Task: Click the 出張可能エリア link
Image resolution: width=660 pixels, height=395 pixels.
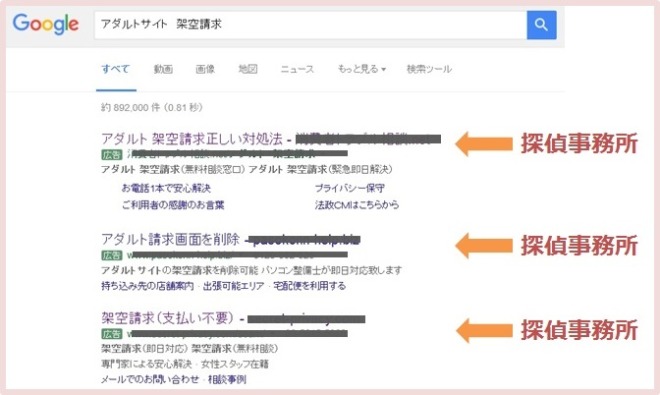Action: [x=234, y=286]
